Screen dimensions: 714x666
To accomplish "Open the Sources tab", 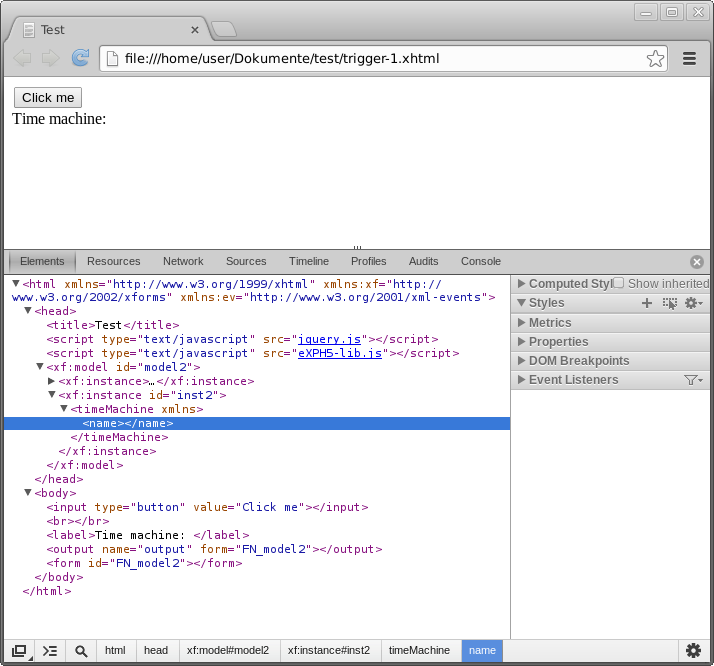I will point(246,261).
